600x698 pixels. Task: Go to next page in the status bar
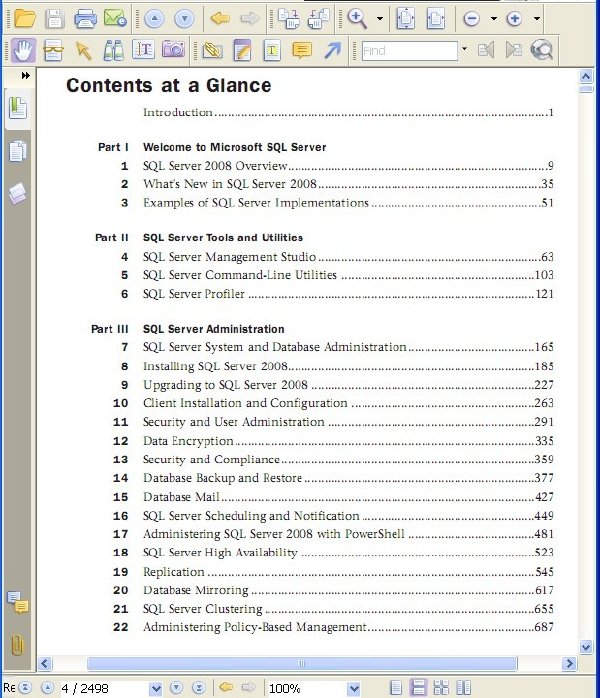pyautogui.click(x=177, y=688)
